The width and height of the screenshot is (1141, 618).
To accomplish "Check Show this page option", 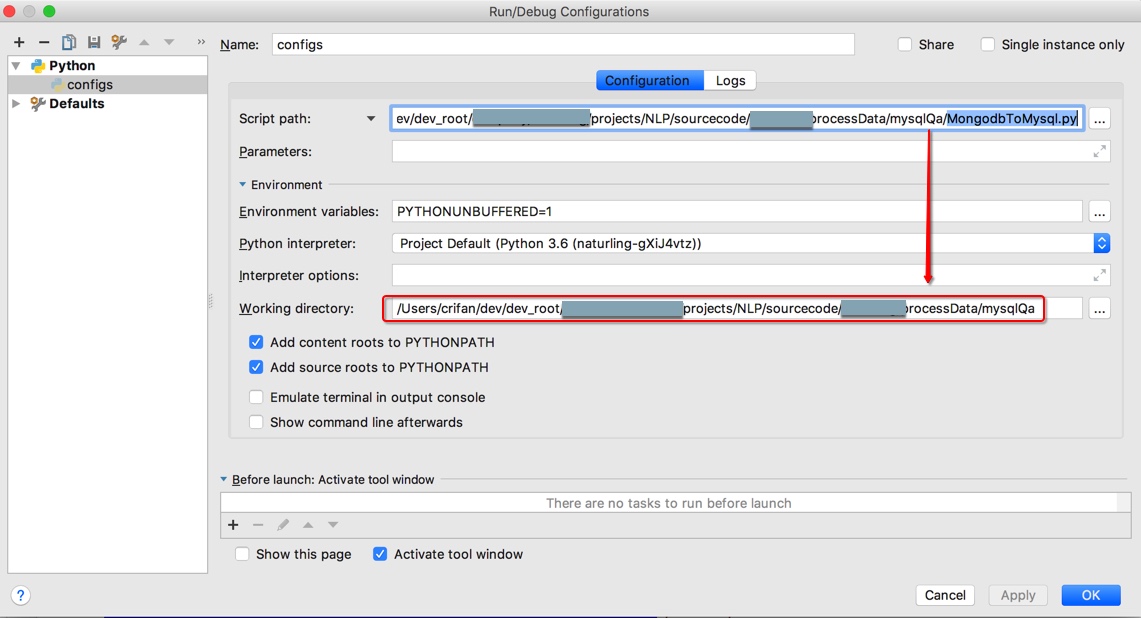I will click(242, 554).
